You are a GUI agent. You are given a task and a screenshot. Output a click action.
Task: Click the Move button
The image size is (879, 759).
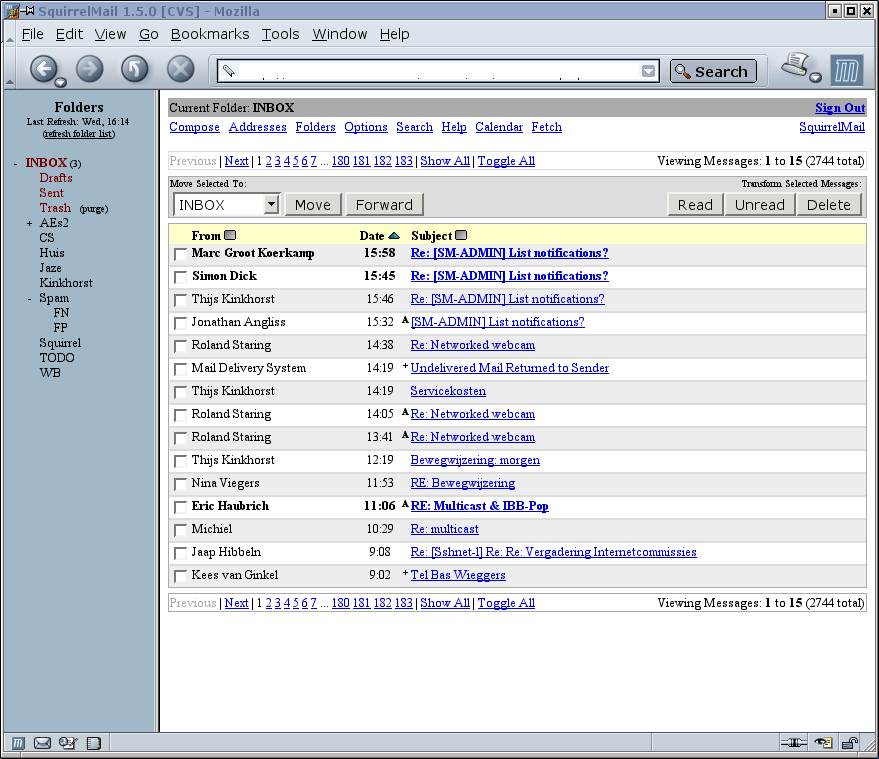[313, 205]
